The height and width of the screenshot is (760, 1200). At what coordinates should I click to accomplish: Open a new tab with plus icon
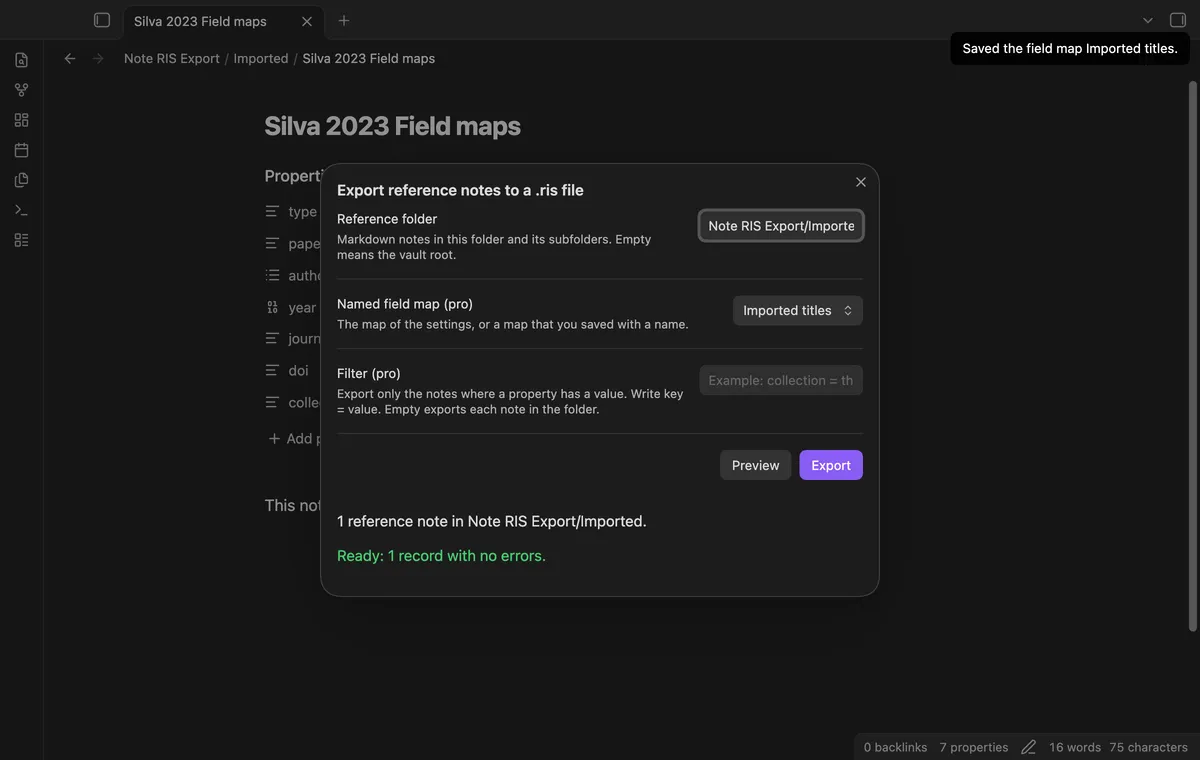[x=344, y=20]
